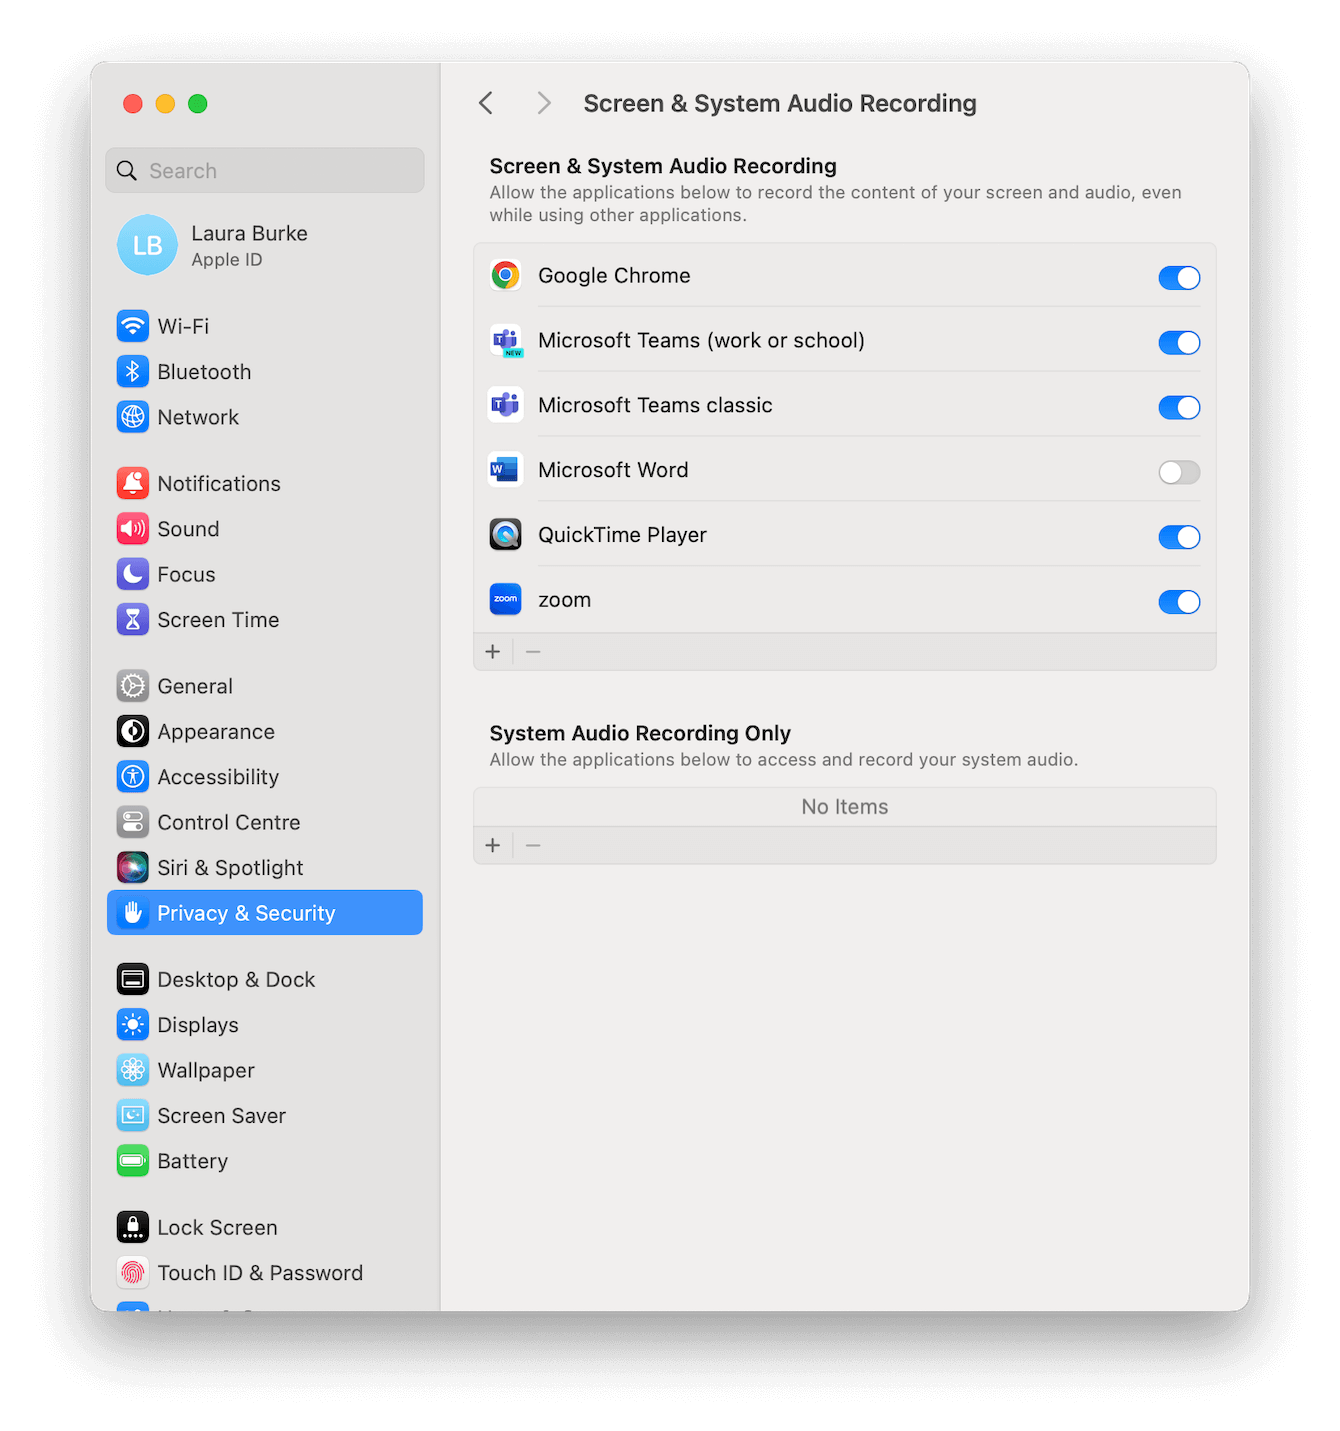Add app to System Audio Recording Only
The image size is (1340, 1431).
pos(493,846)
